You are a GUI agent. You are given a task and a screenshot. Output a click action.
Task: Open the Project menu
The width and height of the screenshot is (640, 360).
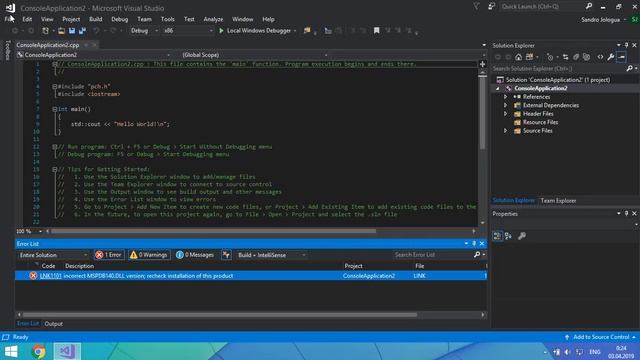pyautogui.click(x=71, y=19)
